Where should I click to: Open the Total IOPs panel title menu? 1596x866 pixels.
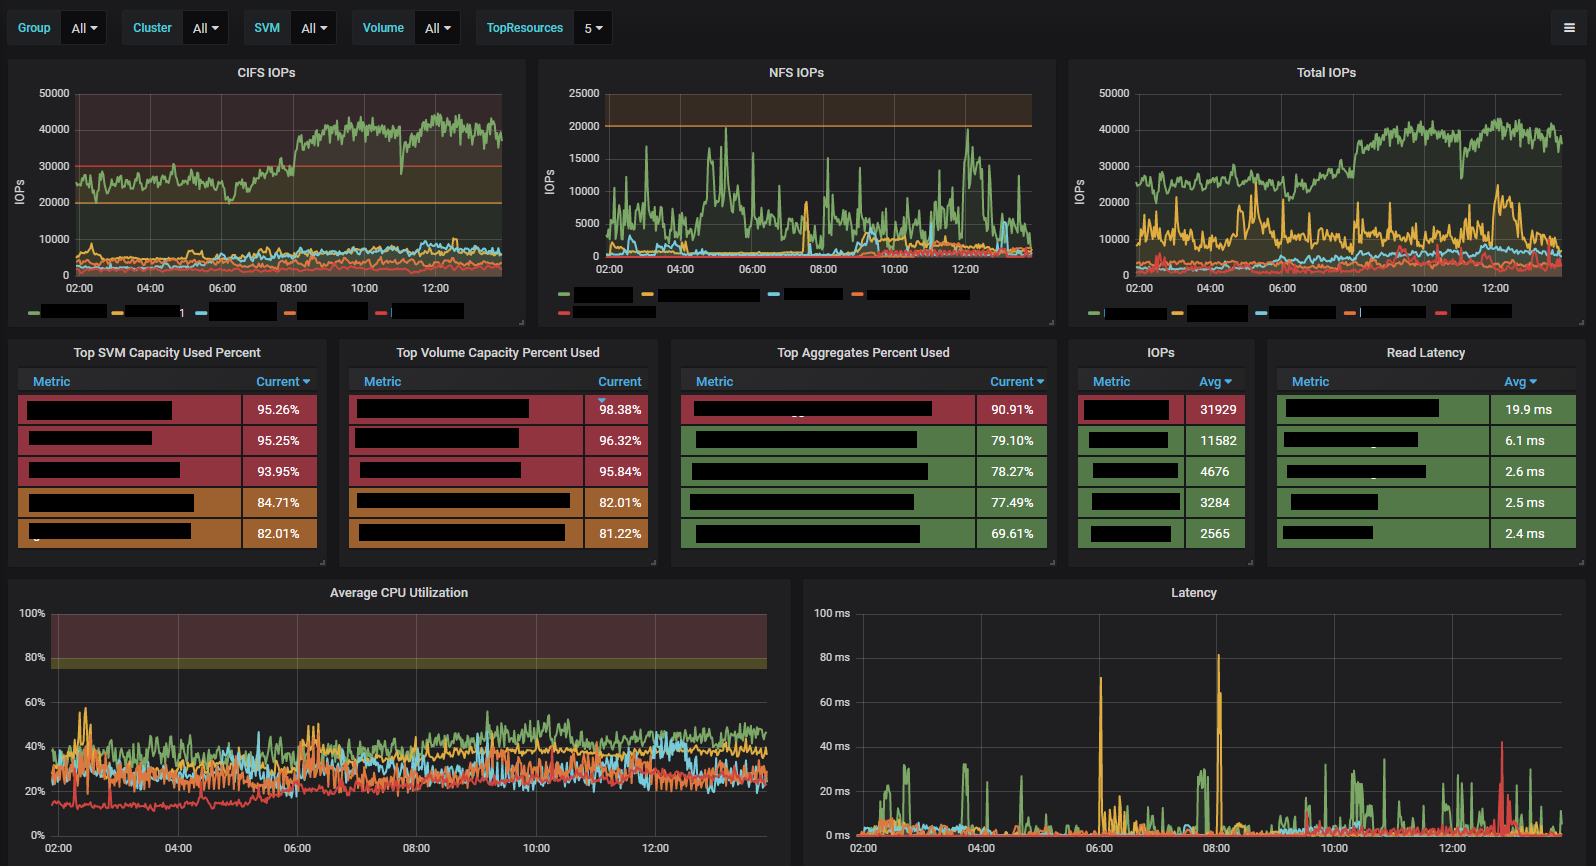(1326, 73)
